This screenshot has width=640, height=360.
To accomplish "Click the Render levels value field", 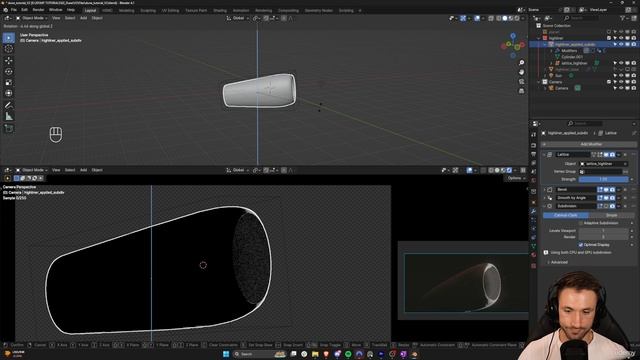I will pos(604,237).
